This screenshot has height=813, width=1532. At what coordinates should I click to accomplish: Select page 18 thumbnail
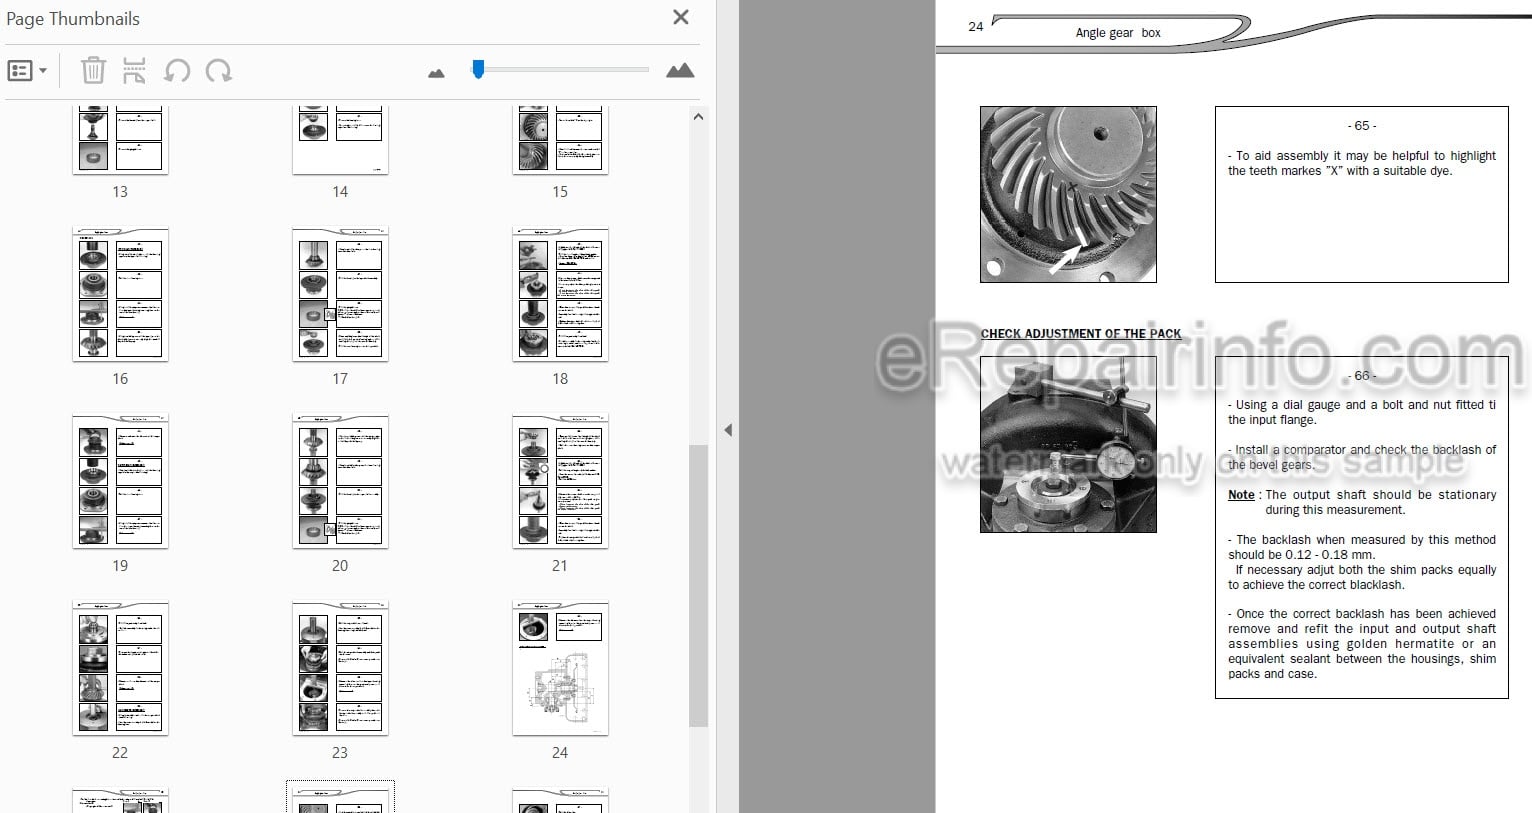point(560,294)
